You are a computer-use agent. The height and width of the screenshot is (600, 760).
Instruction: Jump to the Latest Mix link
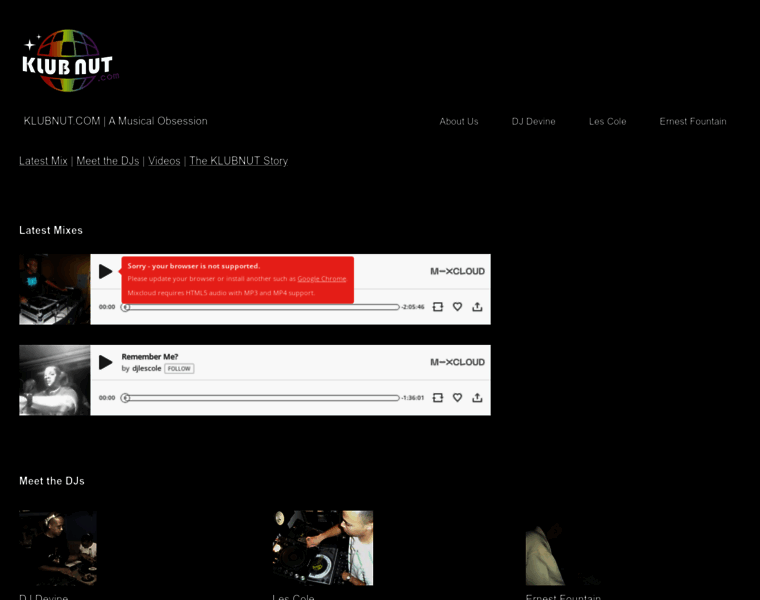coord(43,161)
